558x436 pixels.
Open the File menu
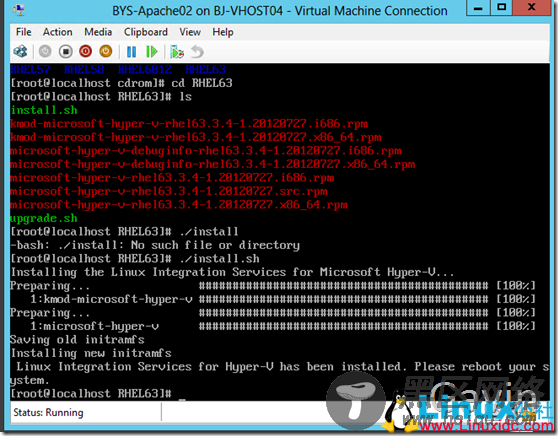click(23, 32)
